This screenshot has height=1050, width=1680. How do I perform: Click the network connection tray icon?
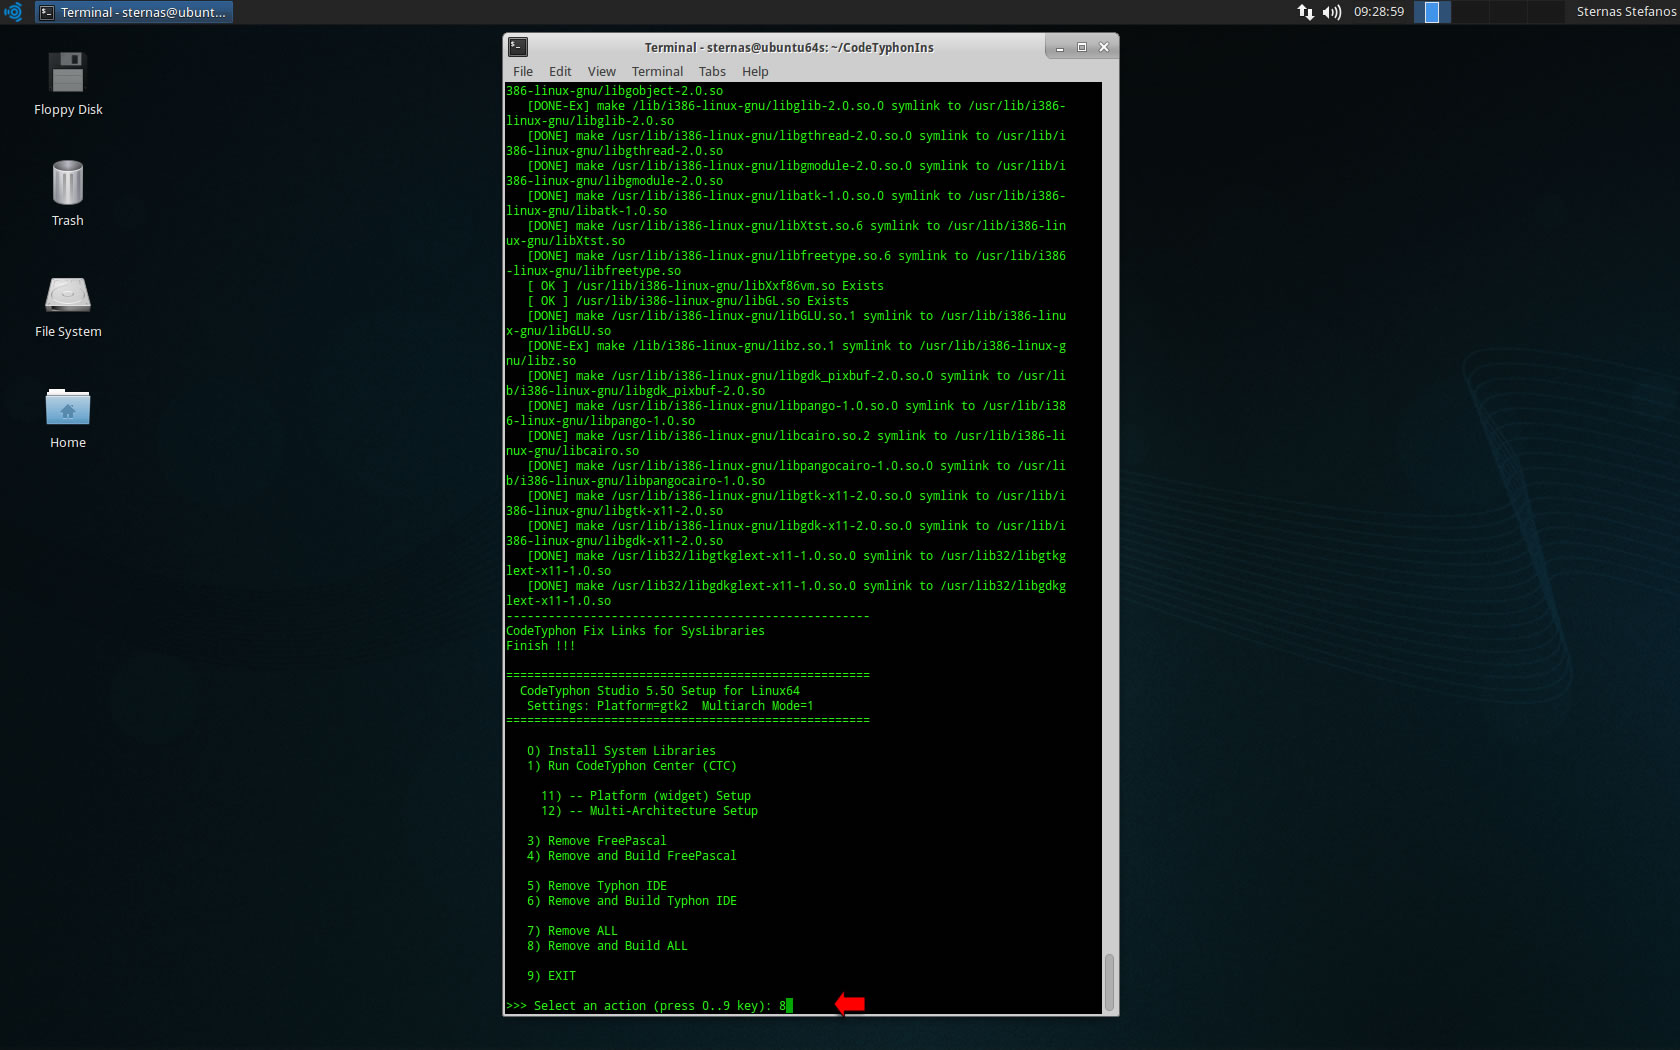coord(1305,12)
